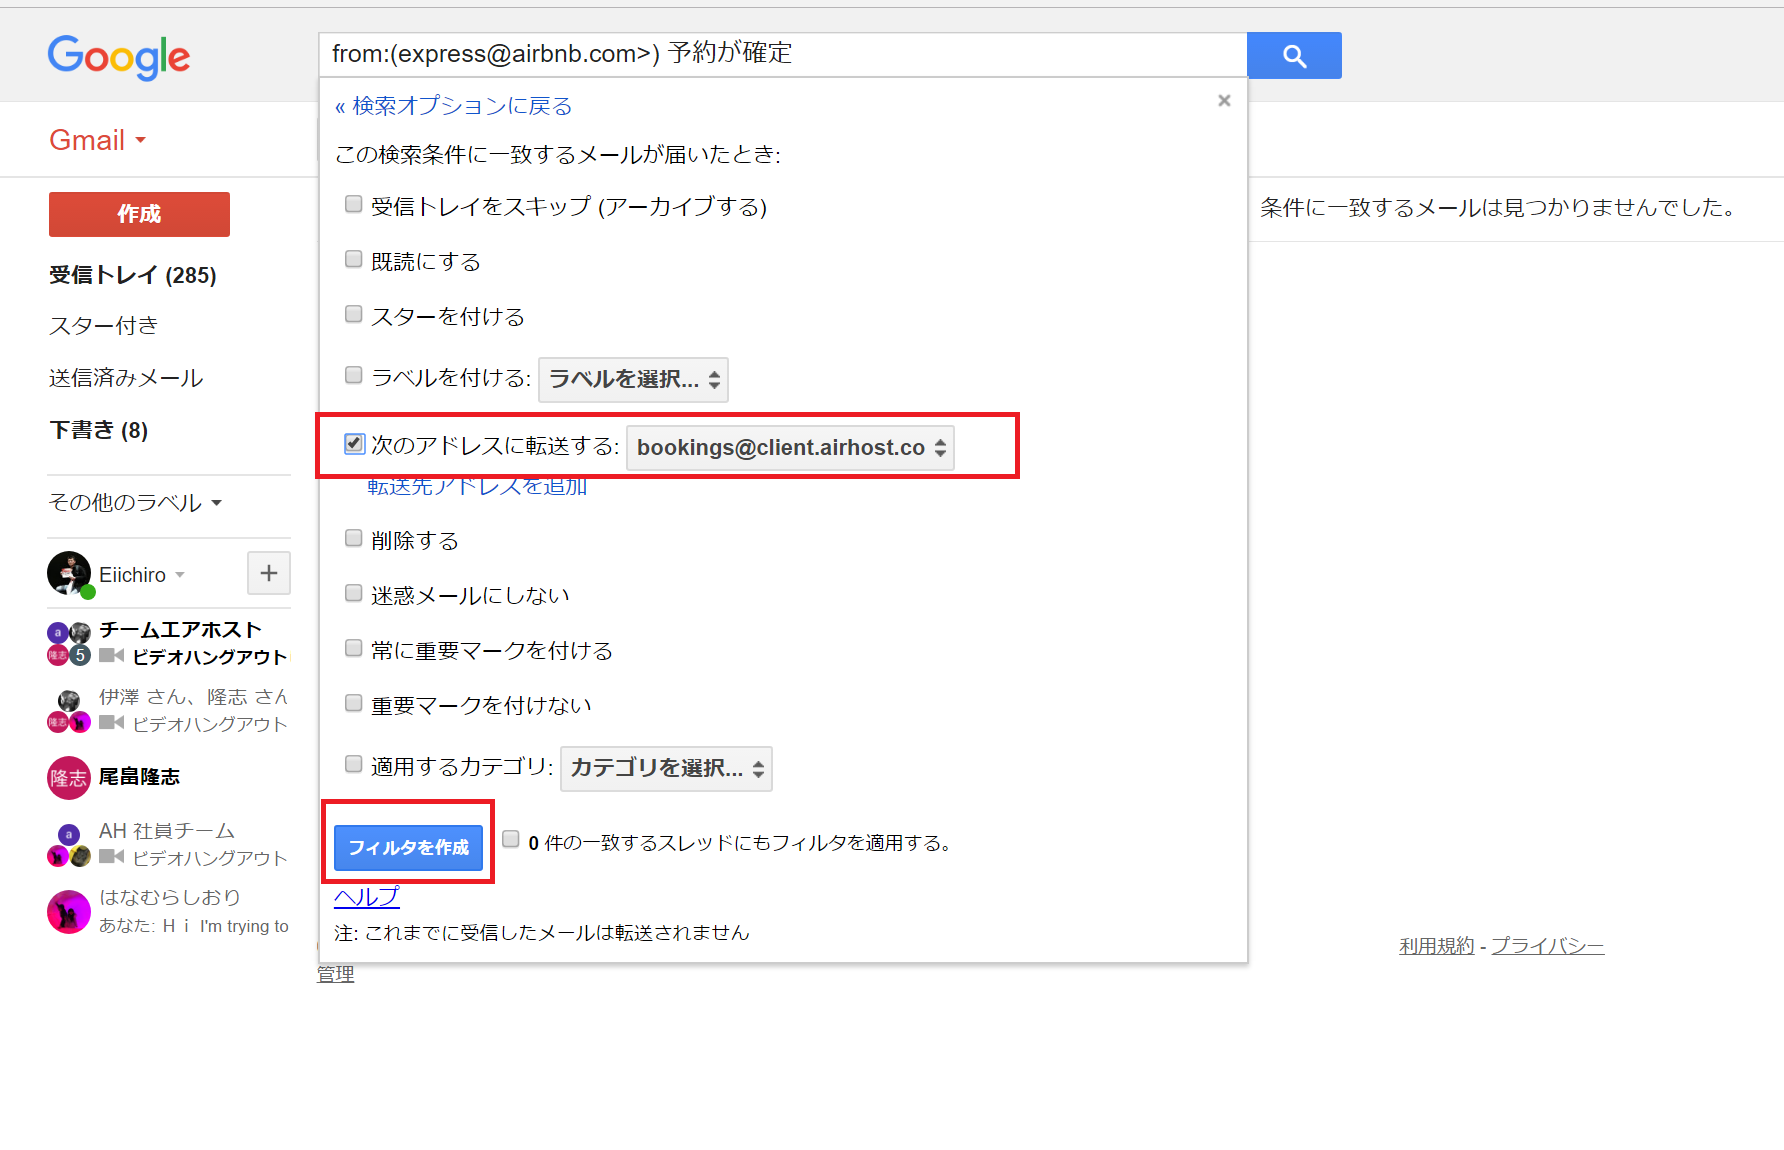Screen dimensions: 1784x1150
Task: Check the スターを付ける option
Action: tap(353, 314)
